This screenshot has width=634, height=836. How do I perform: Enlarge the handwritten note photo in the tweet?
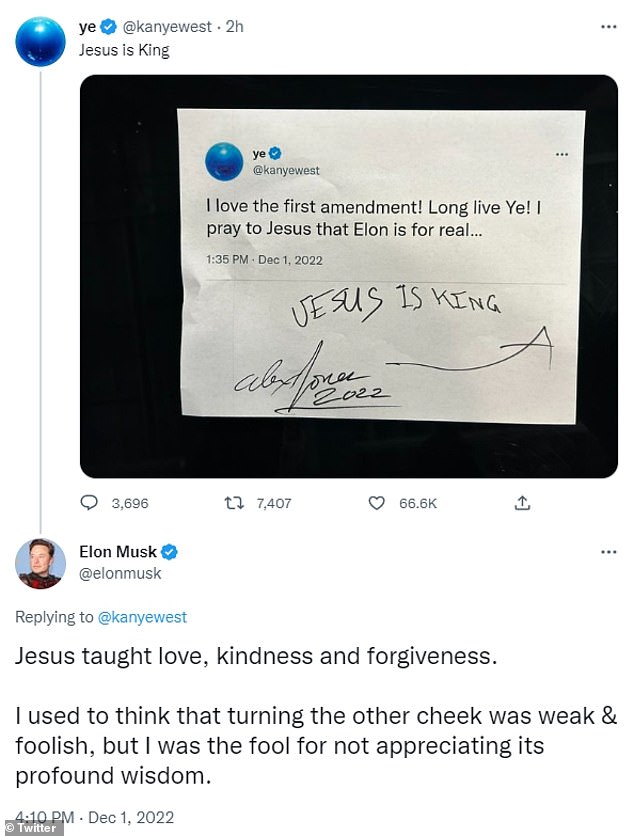[349, 275]
